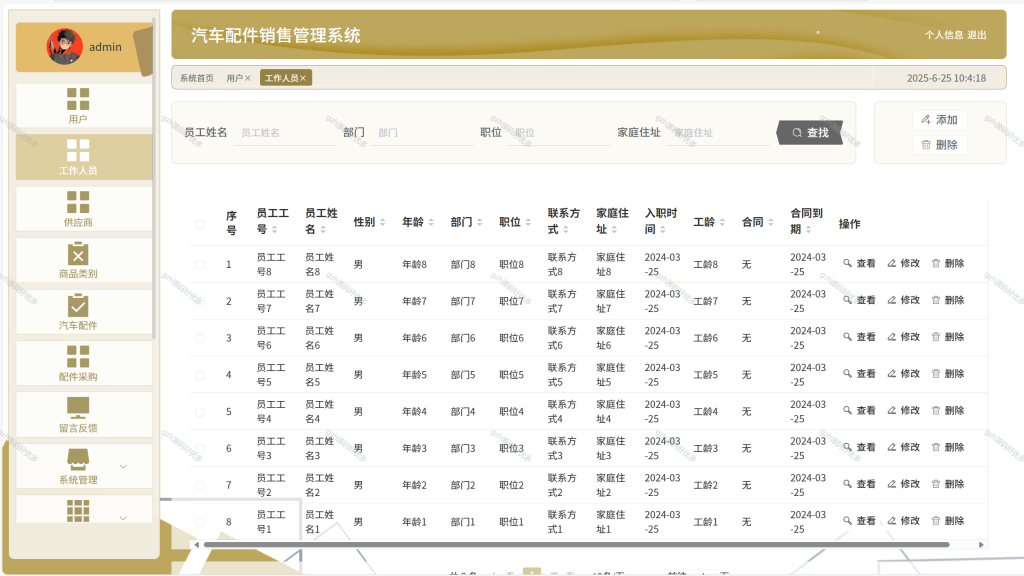Open the 配件采购 grid icon
The width and height of the screenshot is (1024, 576).
(78, 357)
